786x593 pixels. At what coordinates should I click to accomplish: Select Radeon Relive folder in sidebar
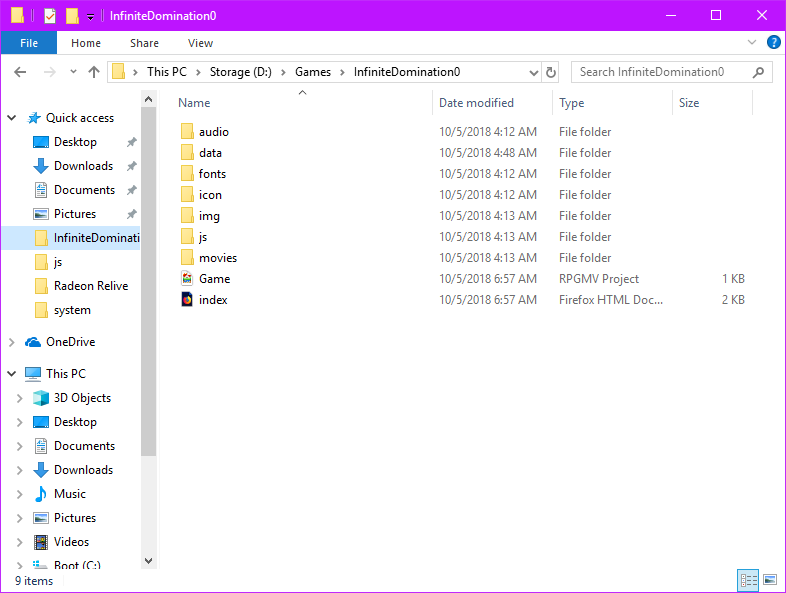coord(91,286)
